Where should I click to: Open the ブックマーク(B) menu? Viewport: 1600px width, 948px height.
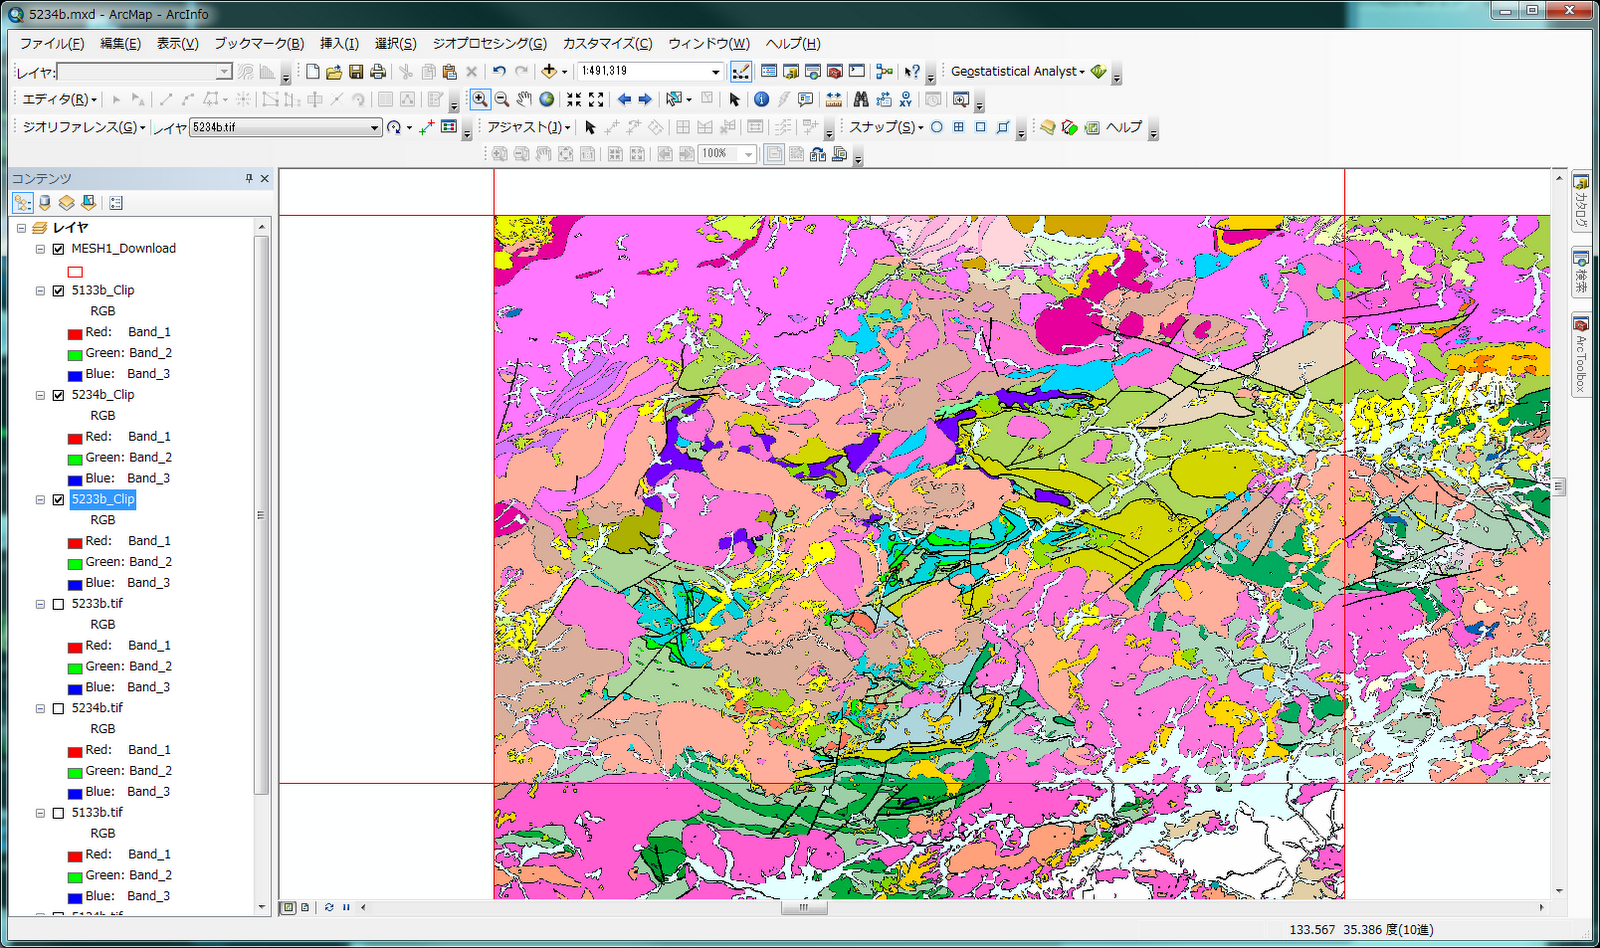point(258,43)
